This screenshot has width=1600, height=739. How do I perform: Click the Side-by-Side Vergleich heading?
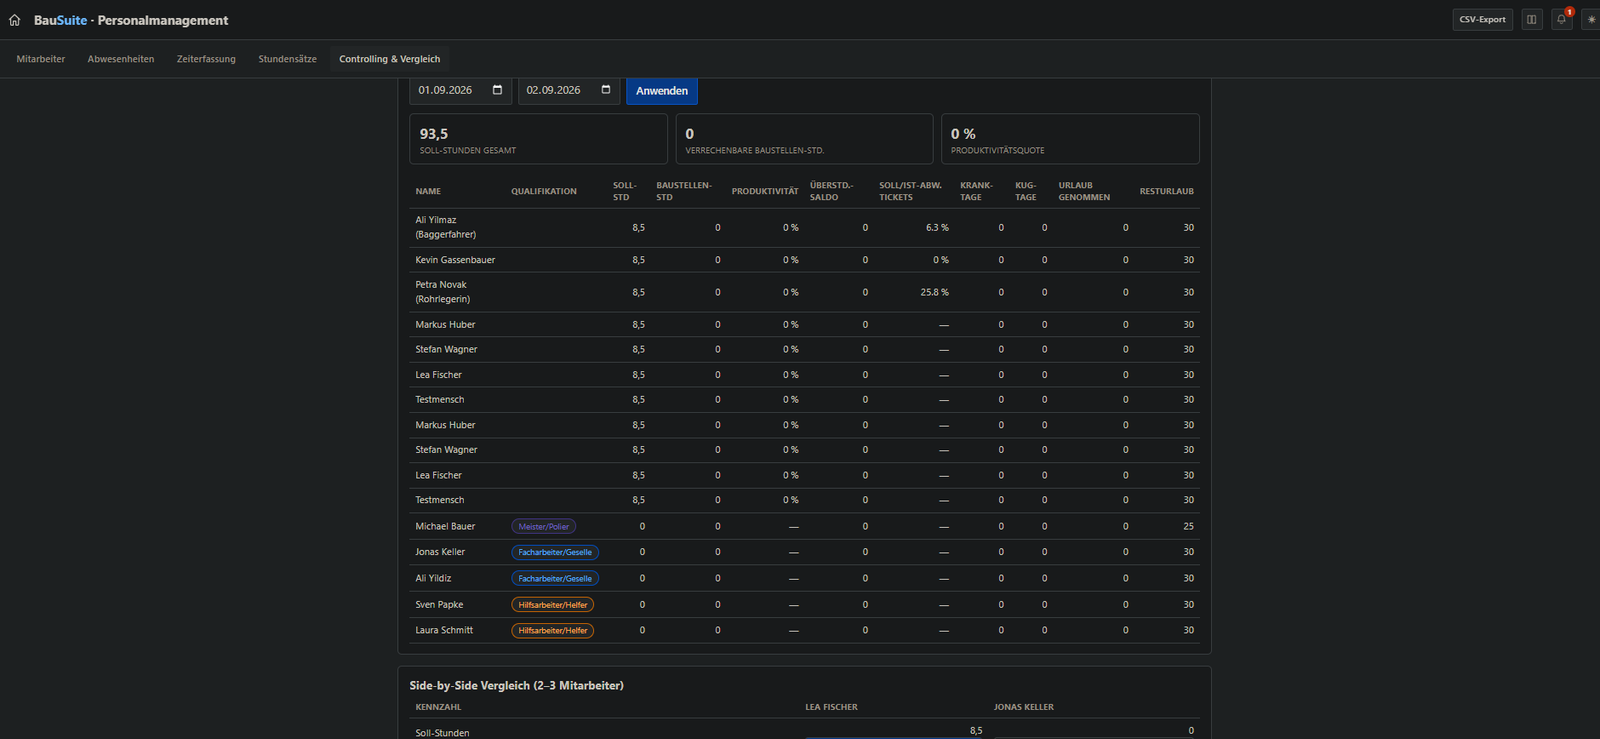pyautogui.click(x=516, y=685)
